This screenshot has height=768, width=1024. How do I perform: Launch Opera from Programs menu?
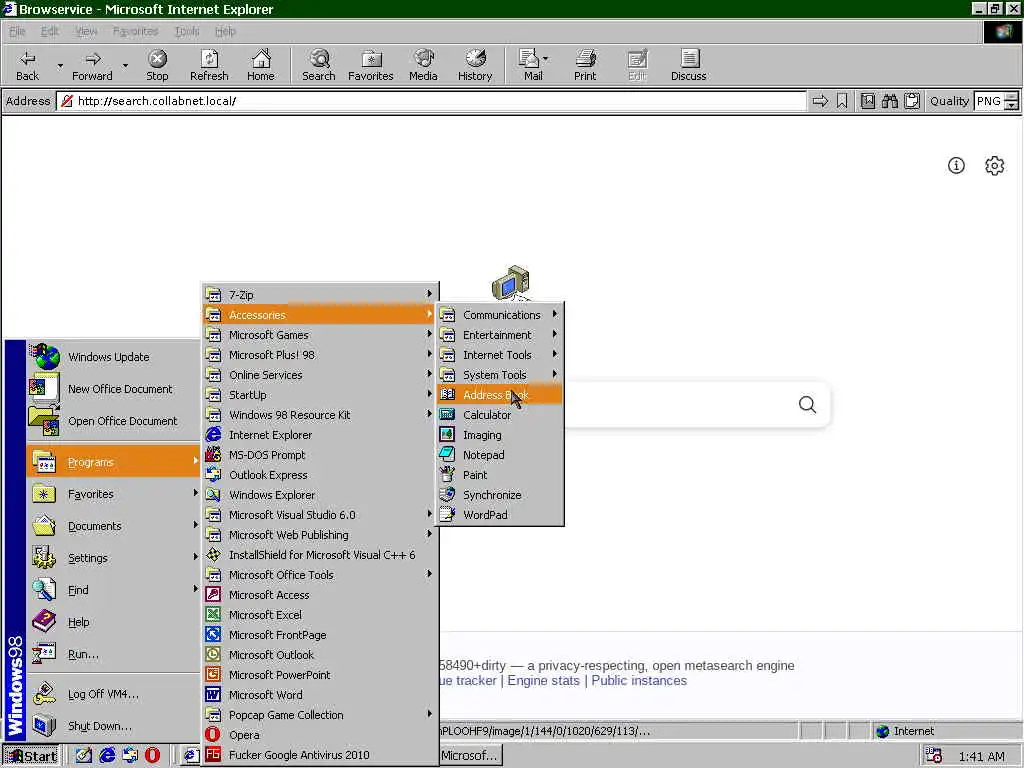coord(319,735)
